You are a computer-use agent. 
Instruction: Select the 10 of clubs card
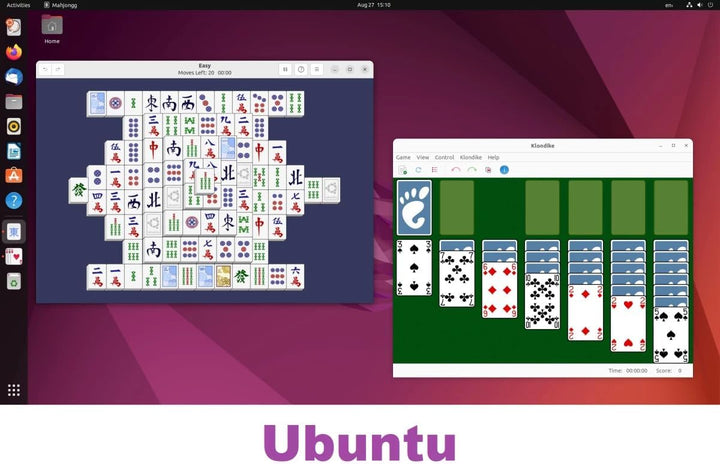542,301
